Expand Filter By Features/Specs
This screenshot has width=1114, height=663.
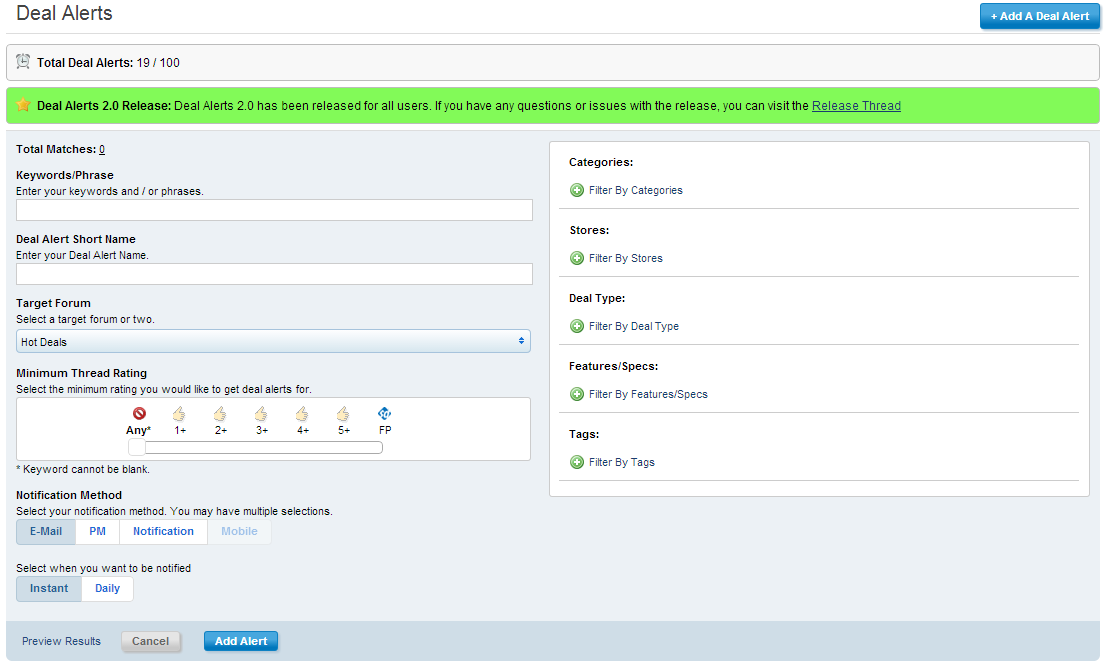point(647,394)
